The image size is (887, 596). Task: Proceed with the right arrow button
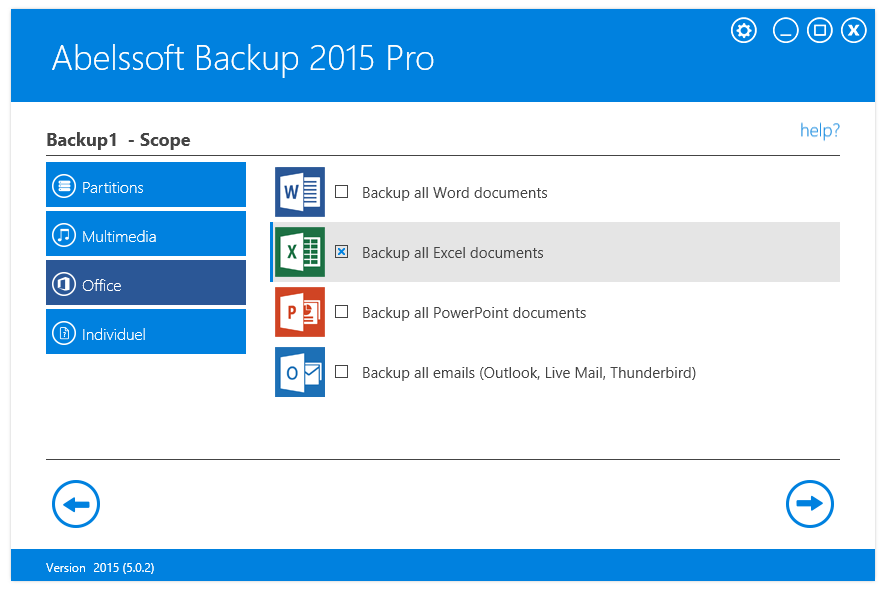(810, 504)
